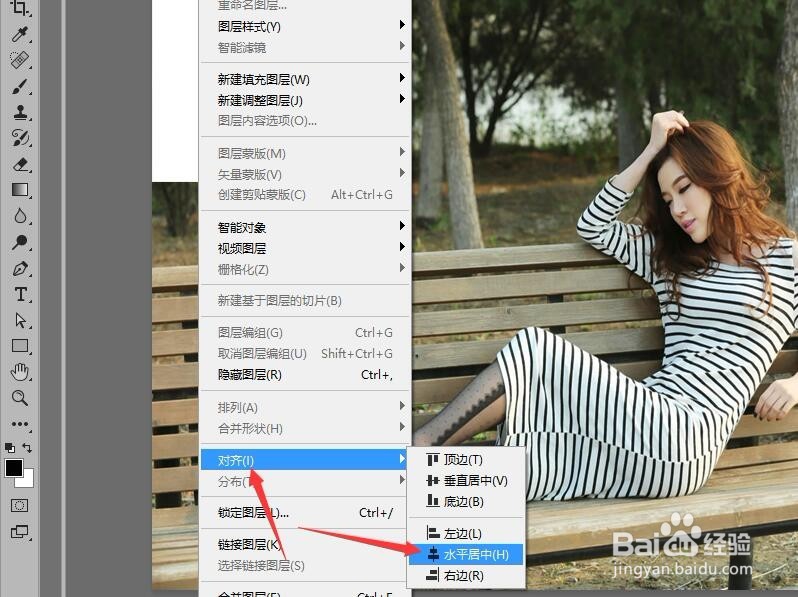Click 图层编组(G) menu entry

coord(304,332)
